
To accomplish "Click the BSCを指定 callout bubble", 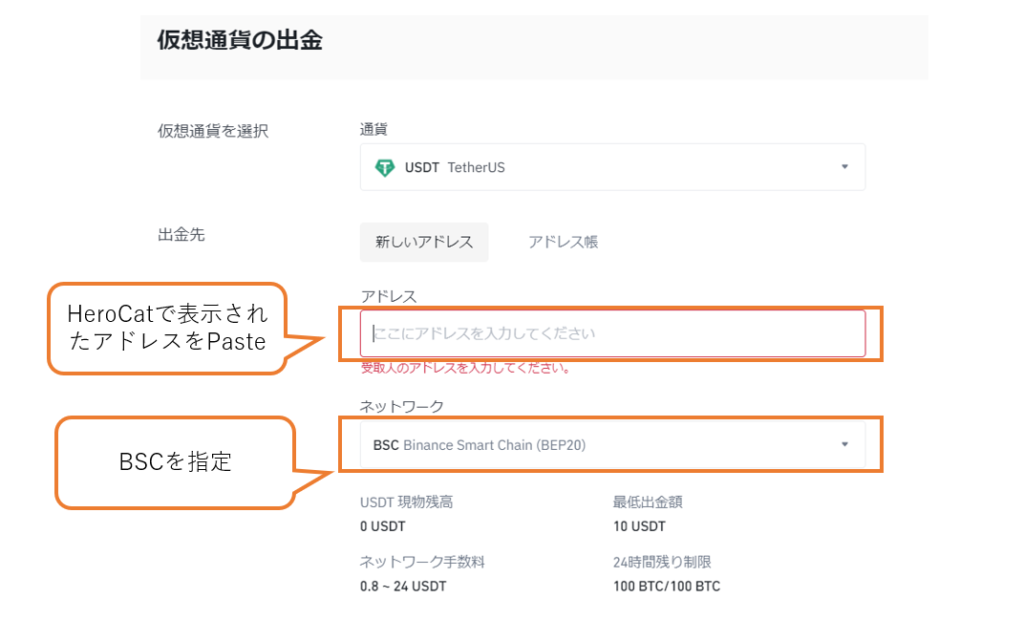I will (x=175, y=462).
